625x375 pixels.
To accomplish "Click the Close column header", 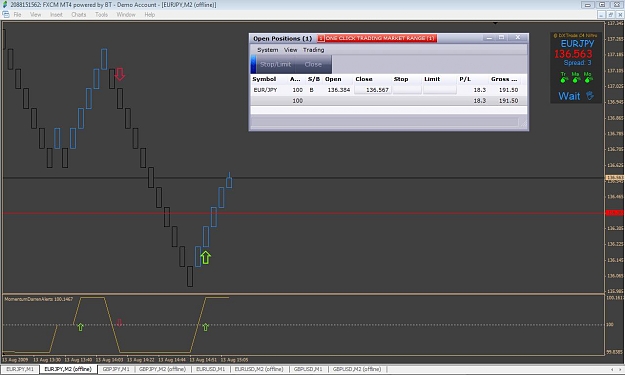I will coord(364,79).
